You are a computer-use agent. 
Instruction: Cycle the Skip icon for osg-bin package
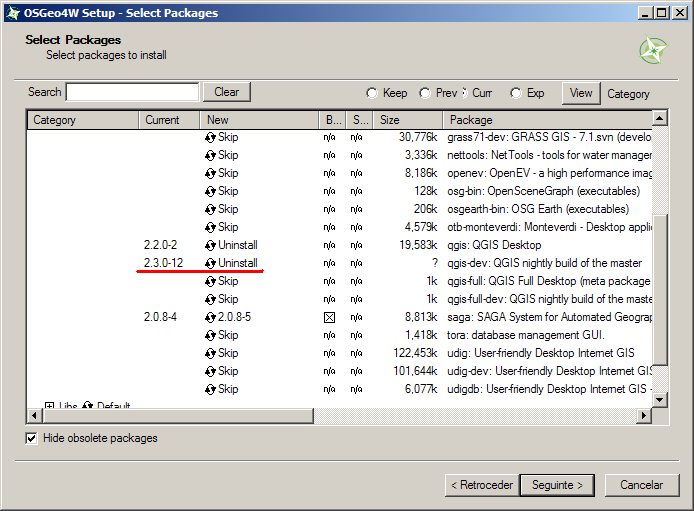click(x=210, y=192)
